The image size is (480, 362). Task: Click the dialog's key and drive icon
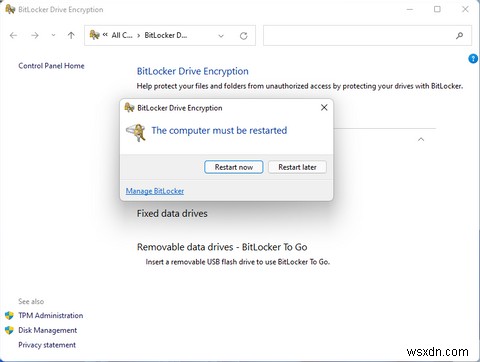pyautogui.click(x=136, y=132)
